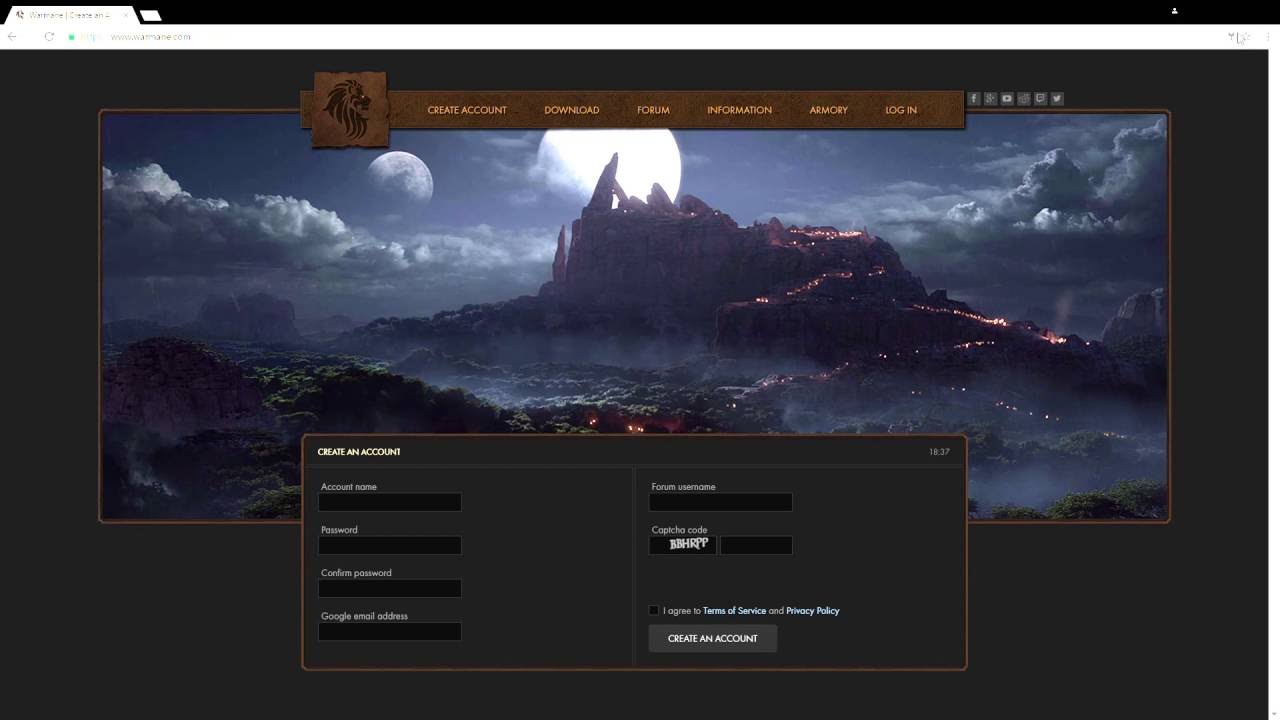The image size is (1280, 720).
Task: Open the Warmane Facebook page icon
Action: [973, 98]
